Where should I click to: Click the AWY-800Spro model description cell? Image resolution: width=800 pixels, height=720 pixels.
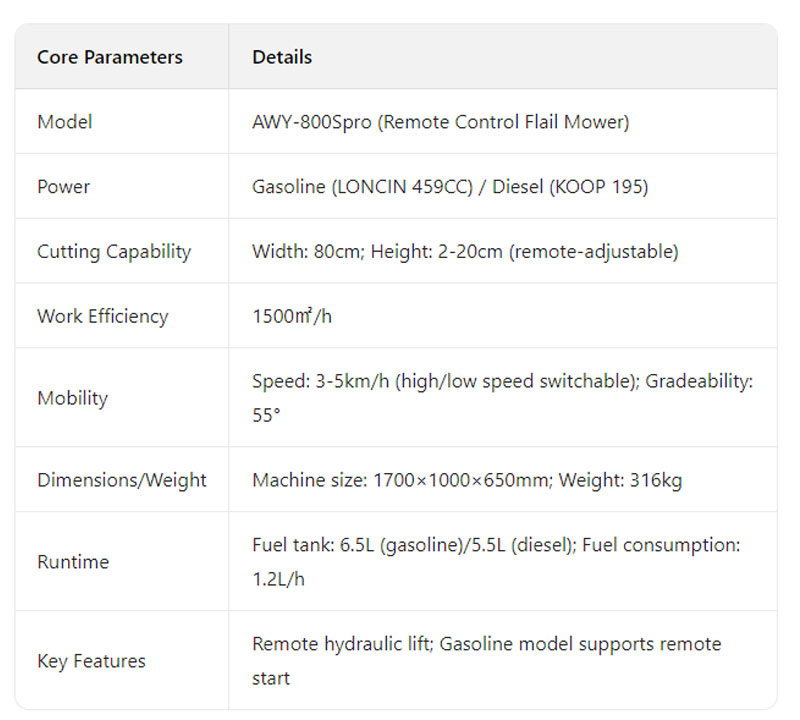point(440,122)
